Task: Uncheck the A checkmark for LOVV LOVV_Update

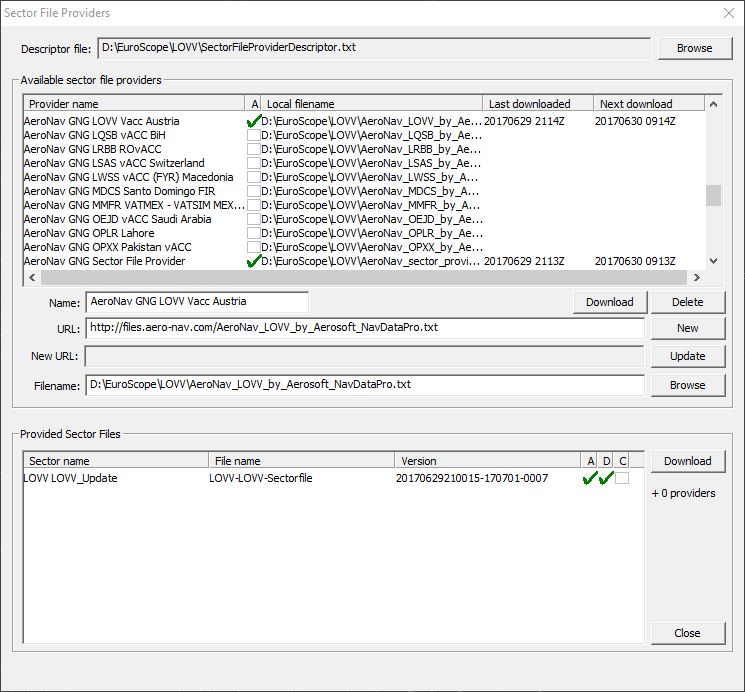Action: pos(590,478)
